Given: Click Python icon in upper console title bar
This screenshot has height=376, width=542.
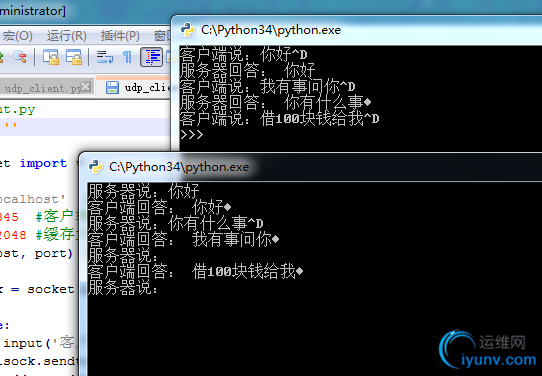Looking at the screenshot, I should [x=188, y=30].
